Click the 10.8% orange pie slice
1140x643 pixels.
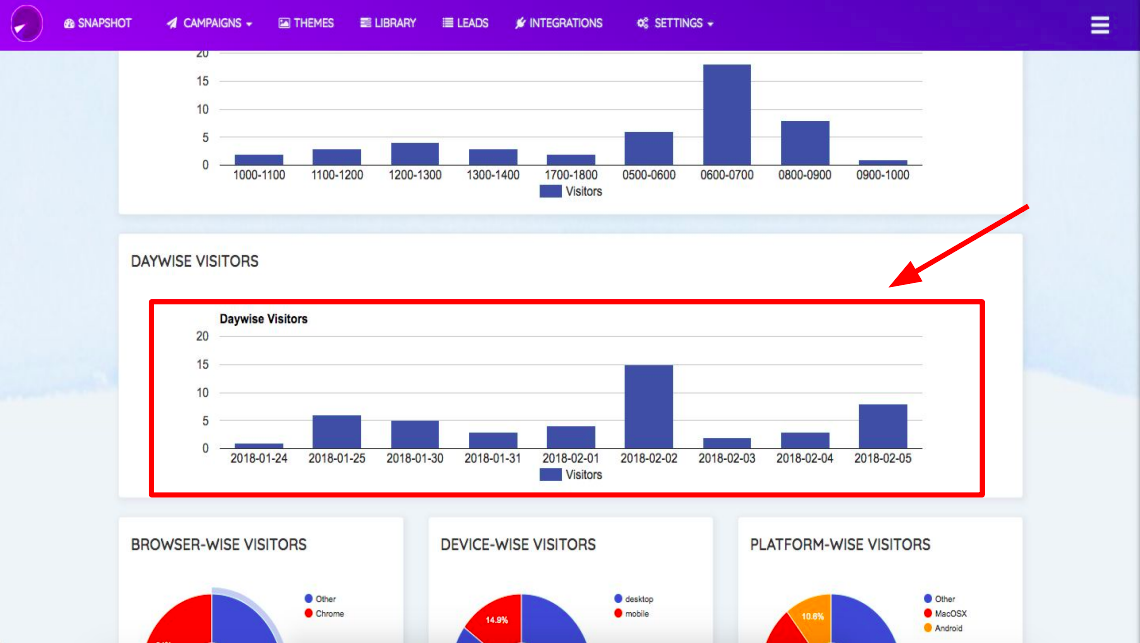pyautogui.click(x=814, y=615)
